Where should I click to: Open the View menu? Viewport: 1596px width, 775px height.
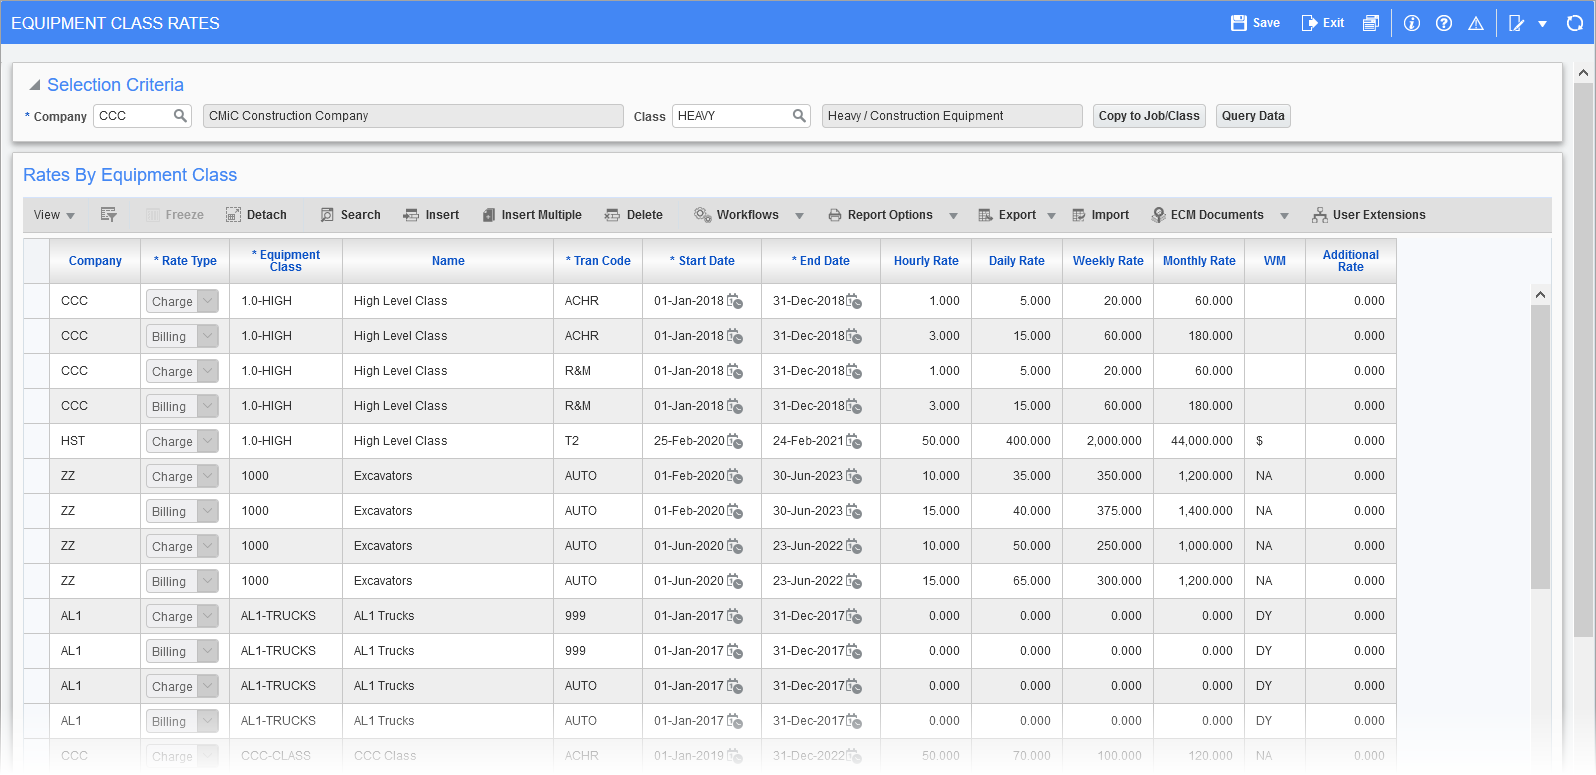[x=54, y=215]
